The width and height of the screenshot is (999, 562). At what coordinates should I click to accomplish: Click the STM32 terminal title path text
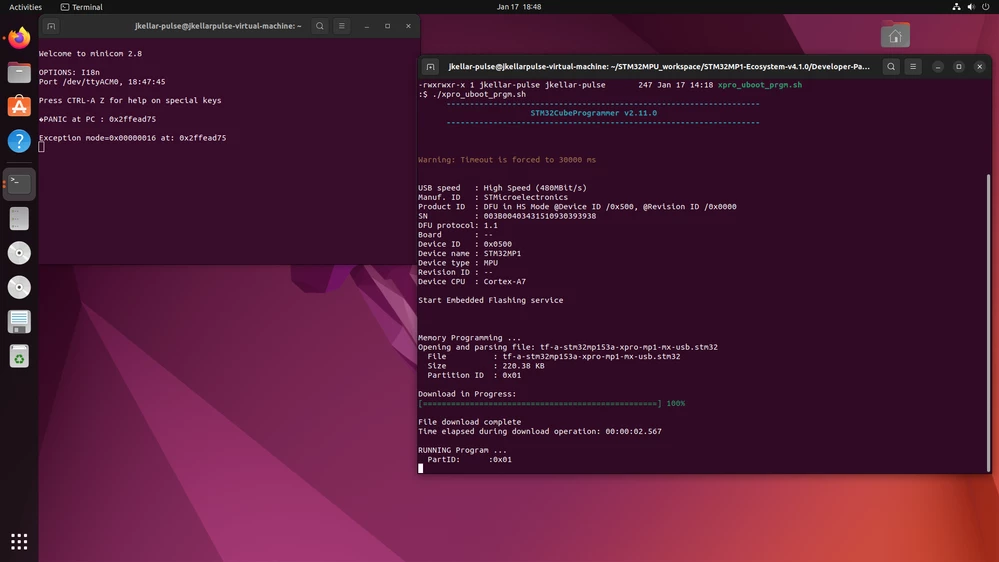[659, 67]
